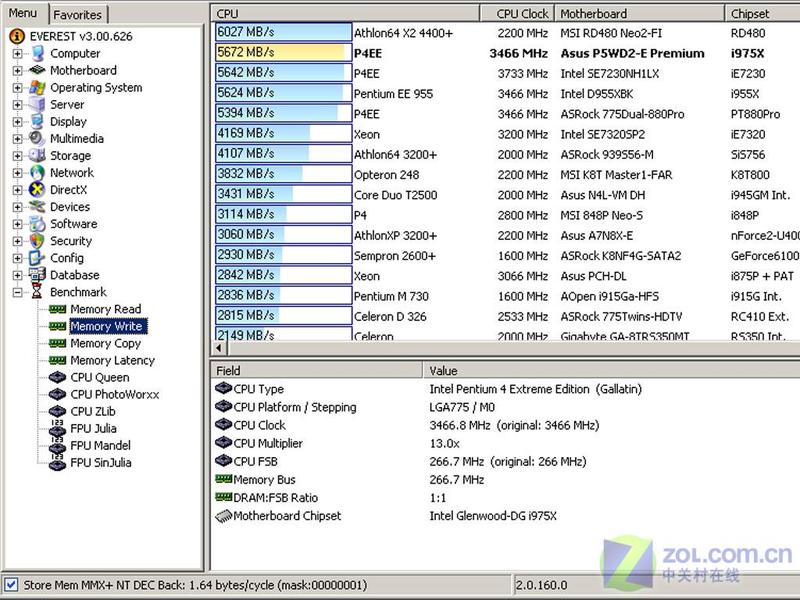This screenshot has width=800, height=600.
Task: Click the Multimedia speaker icon
Action: tap(37, 138)
